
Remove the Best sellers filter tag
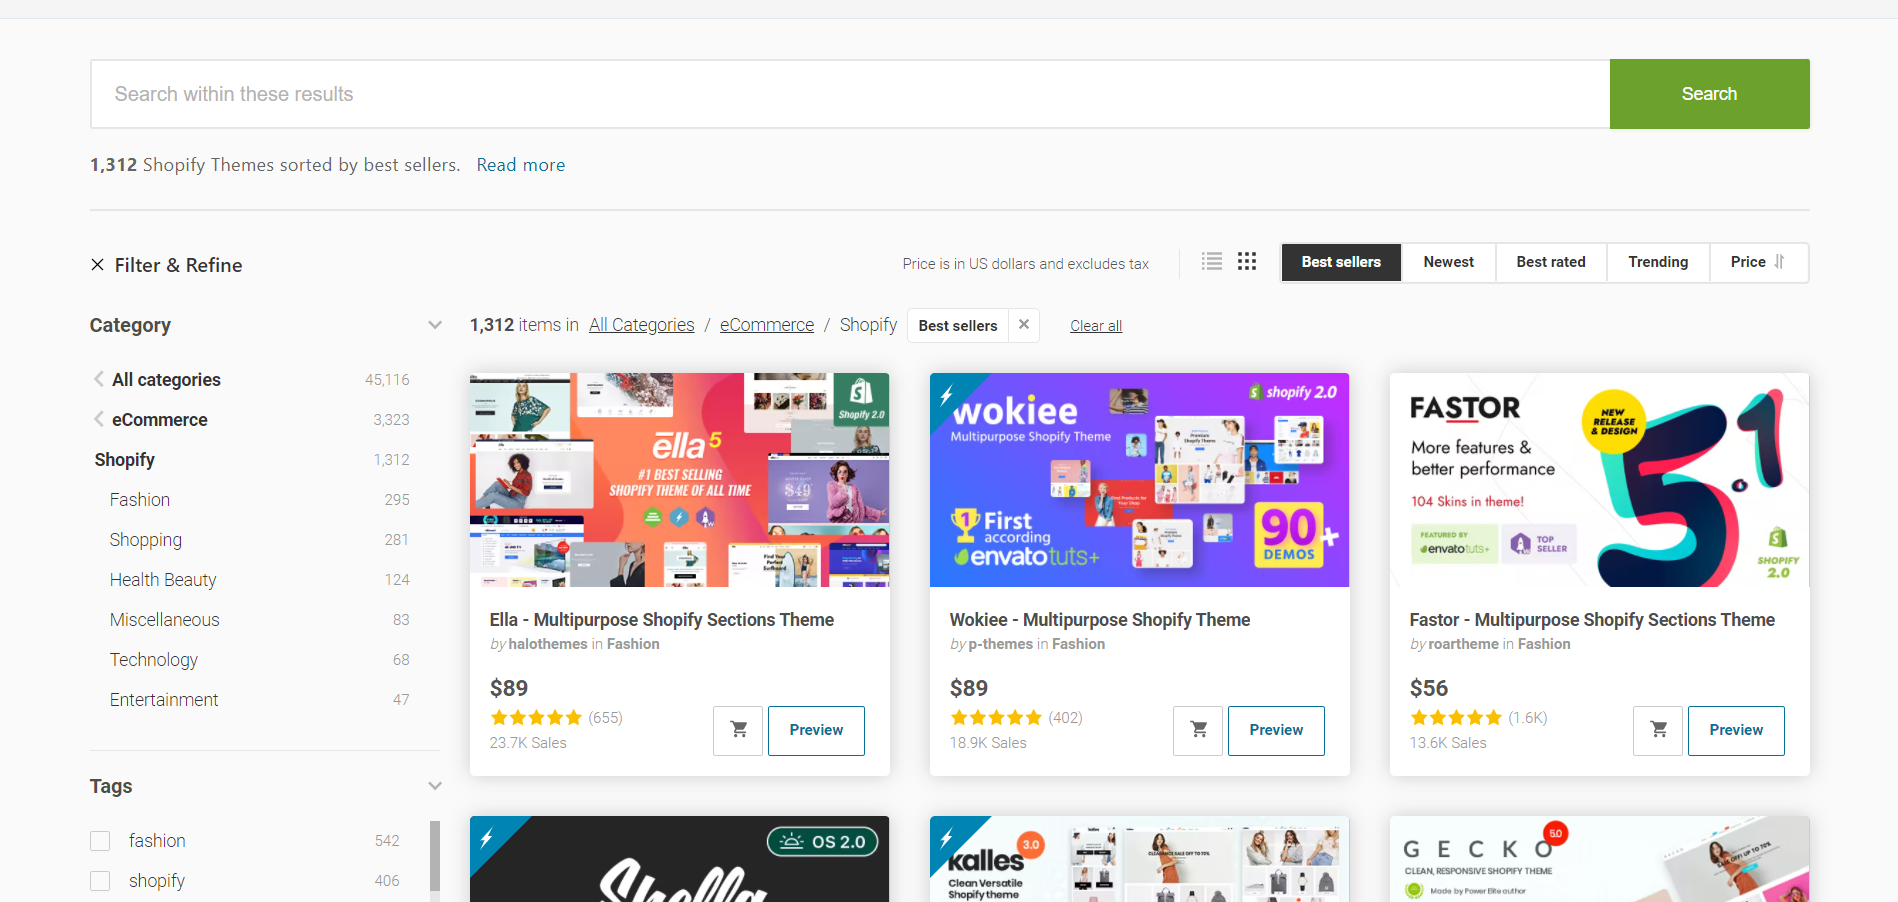1024,325
